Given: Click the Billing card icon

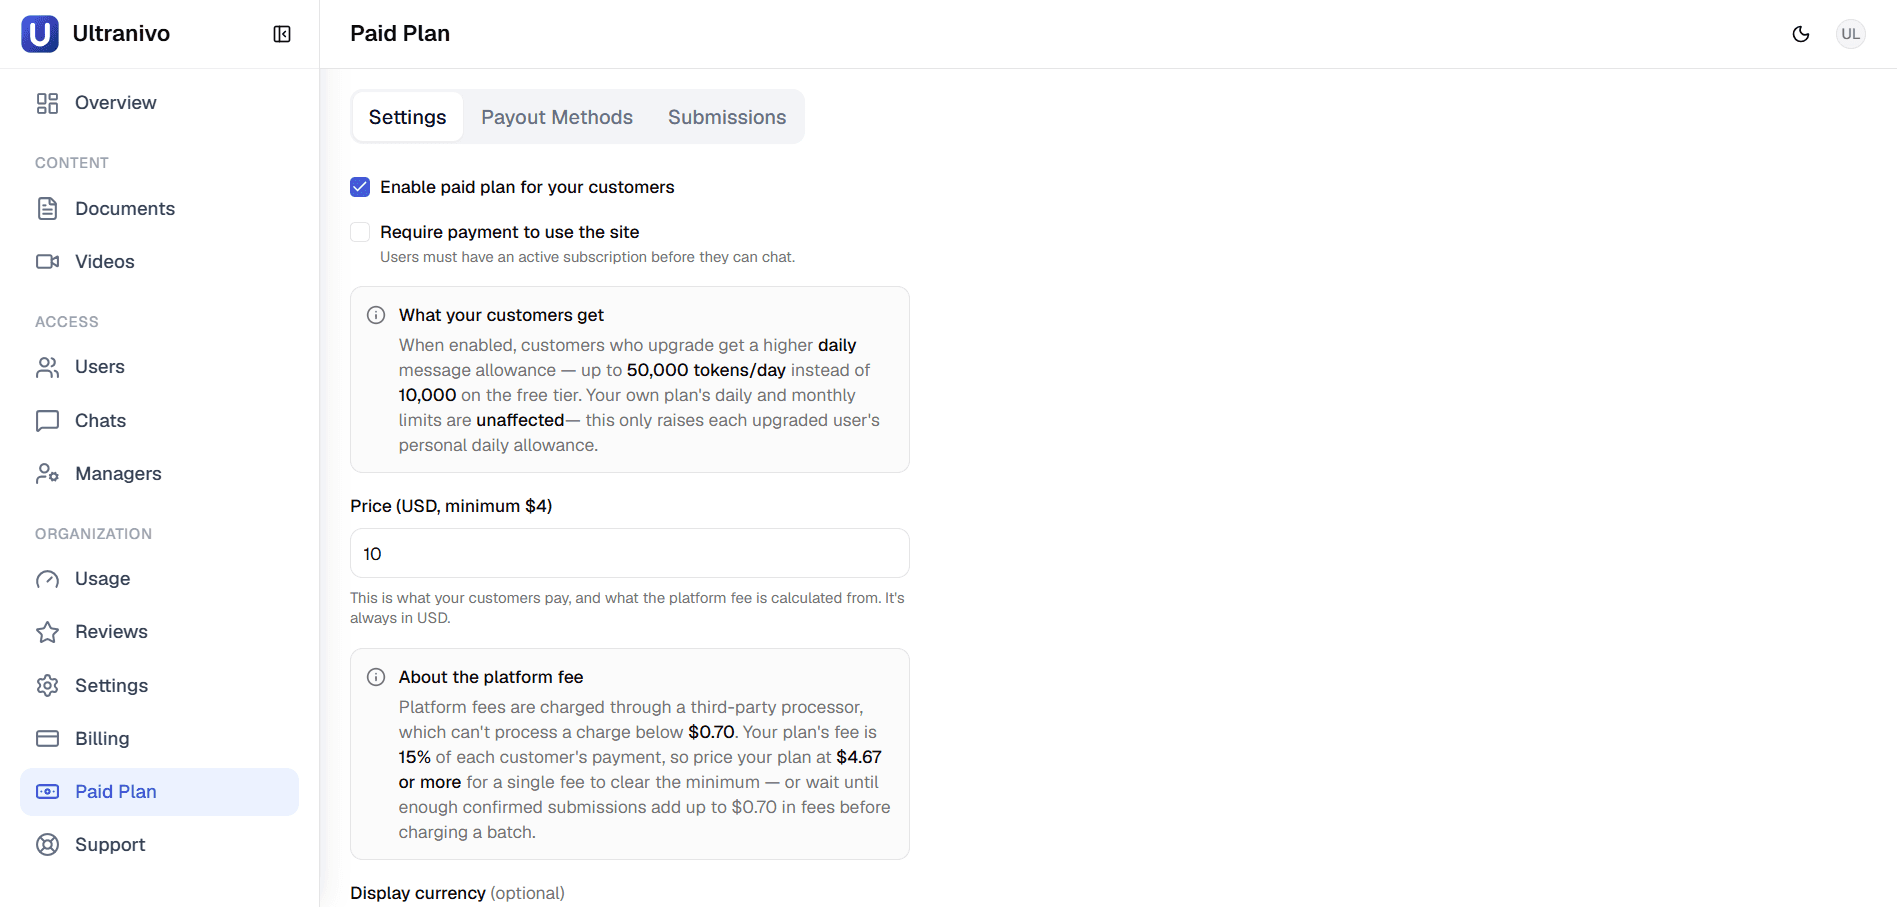Looking at the screenshot, I should (x=47, y=738).
